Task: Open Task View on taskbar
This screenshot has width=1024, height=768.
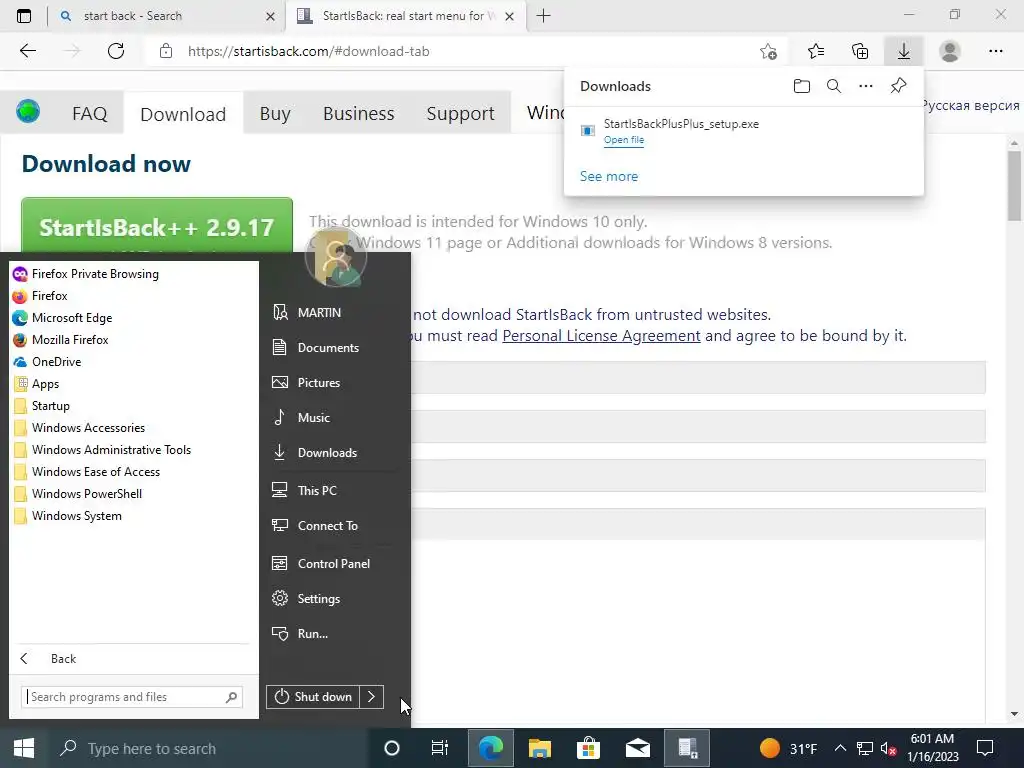Action: click(440, 748)
